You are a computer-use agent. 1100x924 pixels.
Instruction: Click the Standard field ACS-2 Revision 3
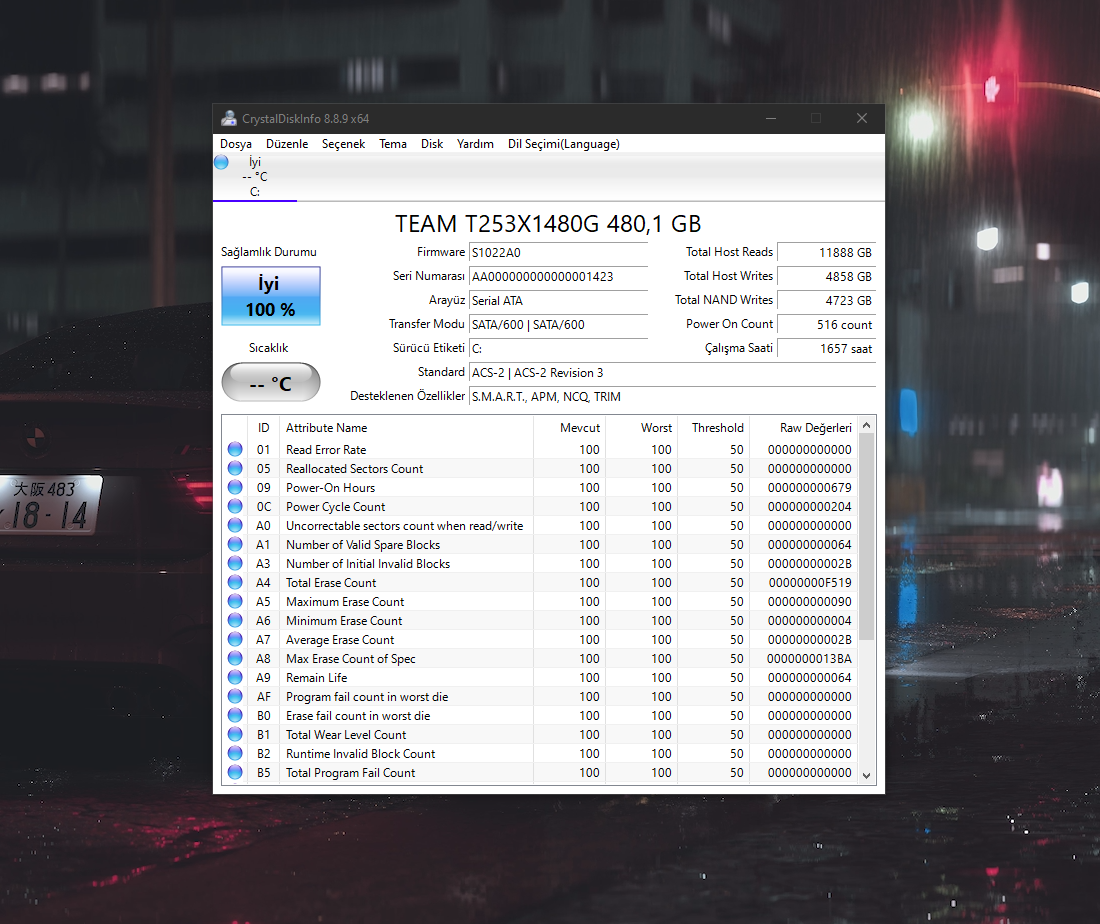click(673, 373)
